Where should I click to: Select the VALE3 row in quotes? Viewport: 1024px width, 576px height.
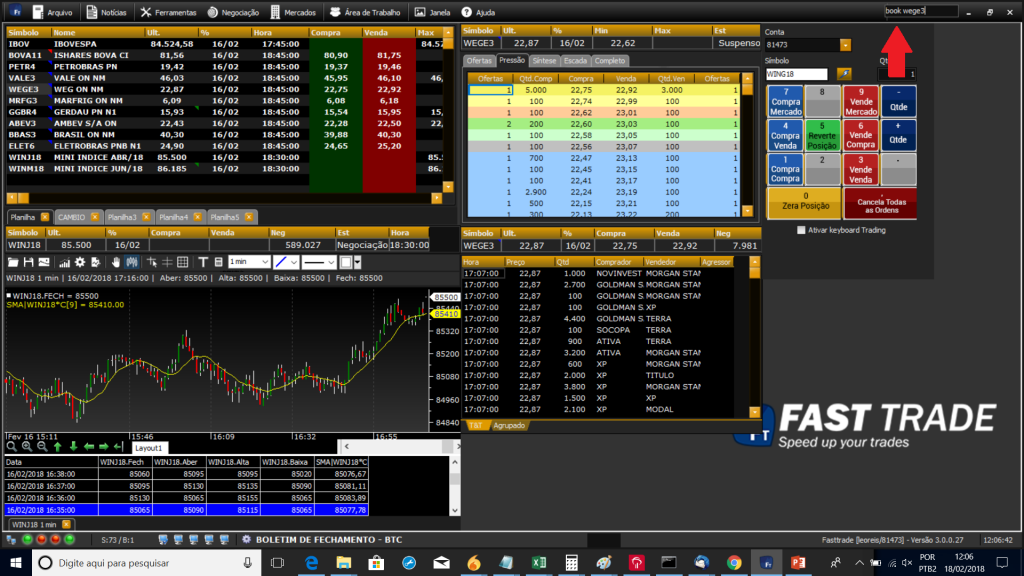point(224,78)
